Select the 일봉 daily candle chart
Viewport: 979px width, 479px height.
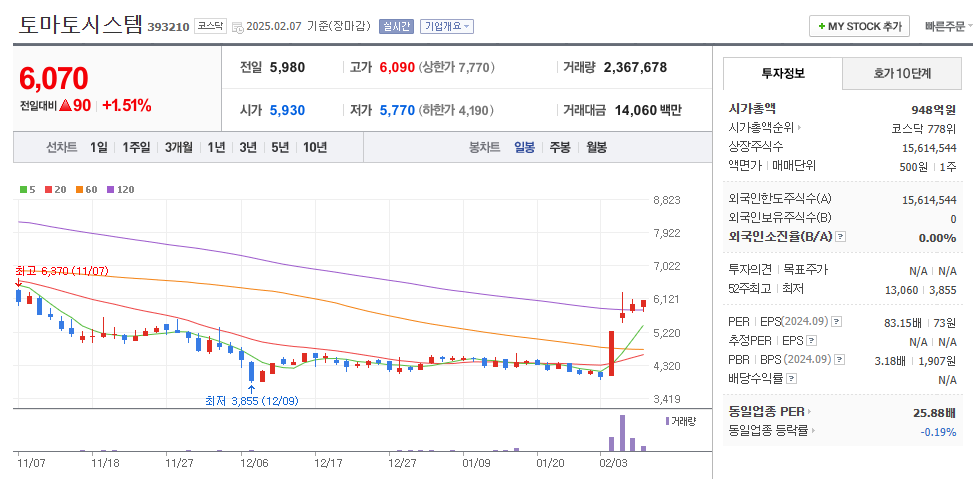coord(524,147)
